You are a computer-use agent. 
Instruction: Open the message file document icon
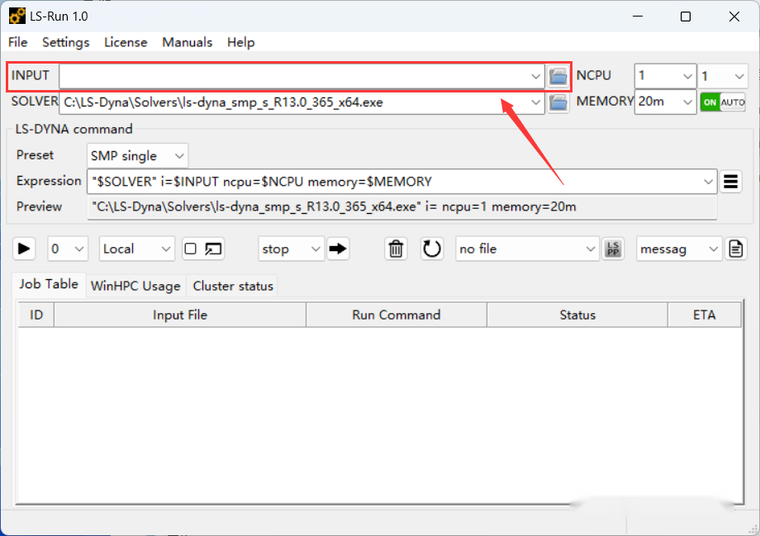click(x=736, y=249)
